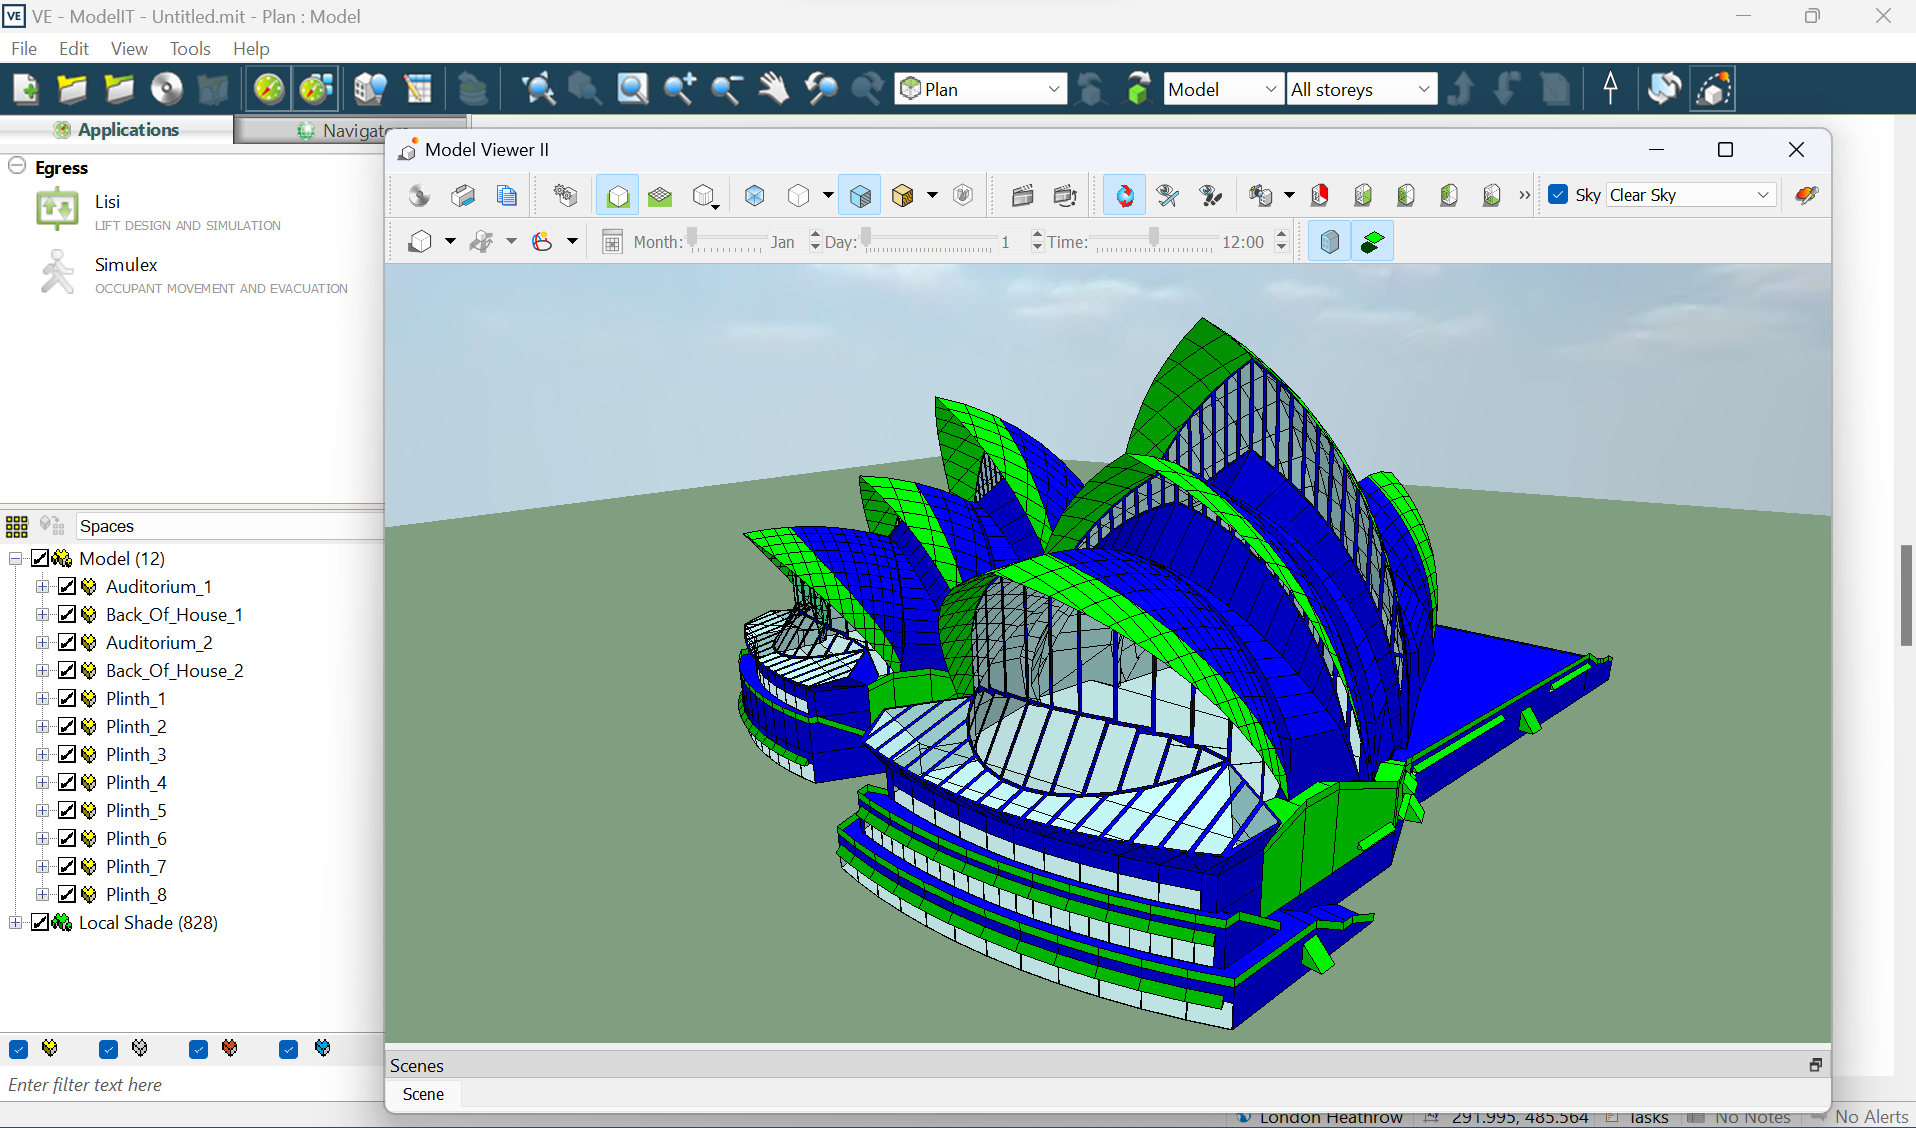The height and width of the screenshot is (1128, 1916).
Task: Open the Lisi lift design application
Action: [107, 202]
